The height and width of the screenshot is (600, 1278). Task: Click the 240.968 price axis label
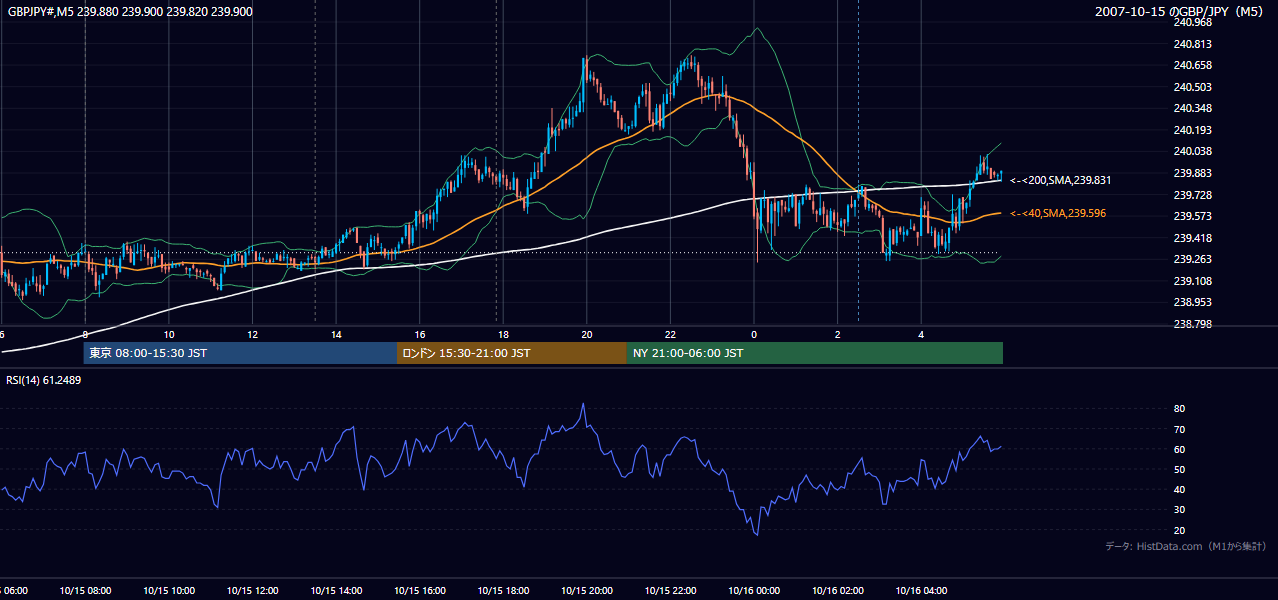click(1193, 22)
